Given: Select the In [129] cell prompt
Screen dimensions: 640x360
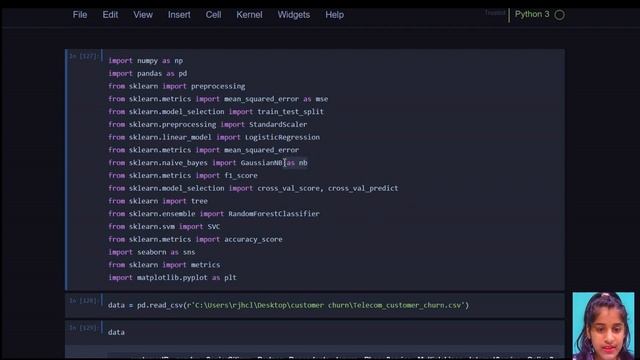Looking at the screenshot, I should click(x=83, y=328).
